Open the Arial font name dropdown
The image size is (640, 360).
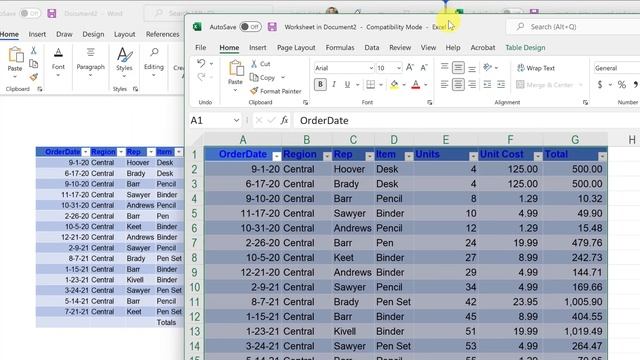click(x=371, y=68)
